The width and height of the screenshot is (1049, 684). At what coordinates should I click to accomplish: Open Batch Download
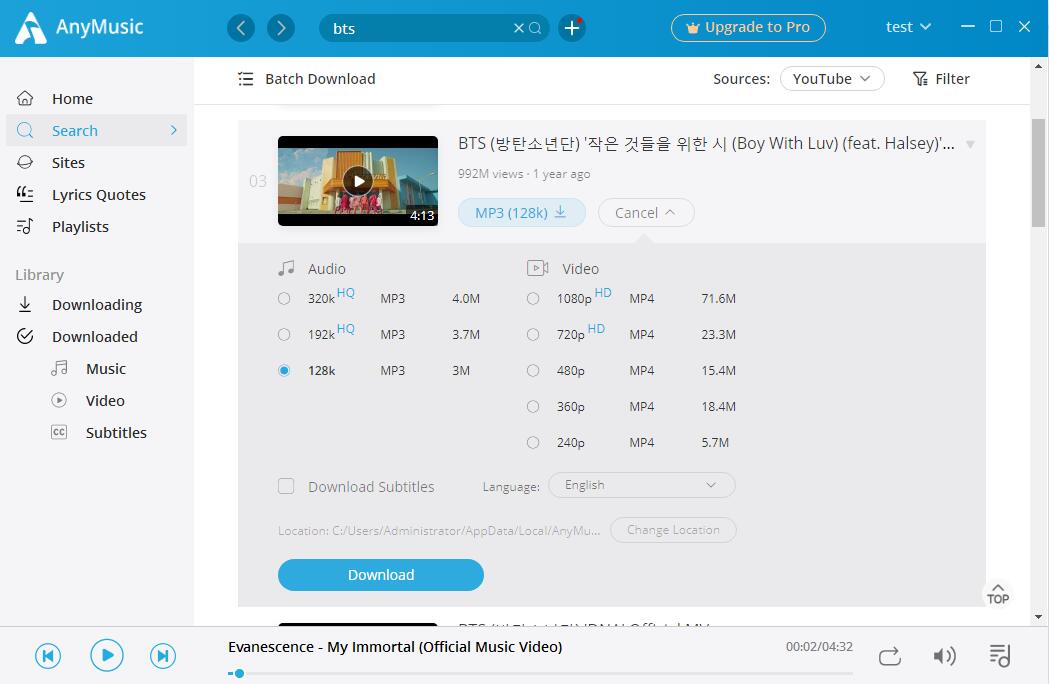(306, 79)
